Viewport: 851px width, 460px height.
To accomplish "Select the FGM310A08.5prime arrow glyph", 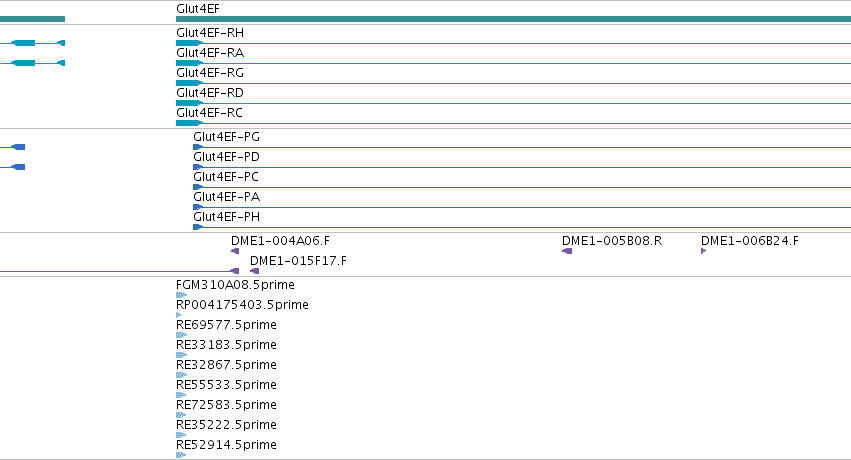I will (x=181, y=295).
